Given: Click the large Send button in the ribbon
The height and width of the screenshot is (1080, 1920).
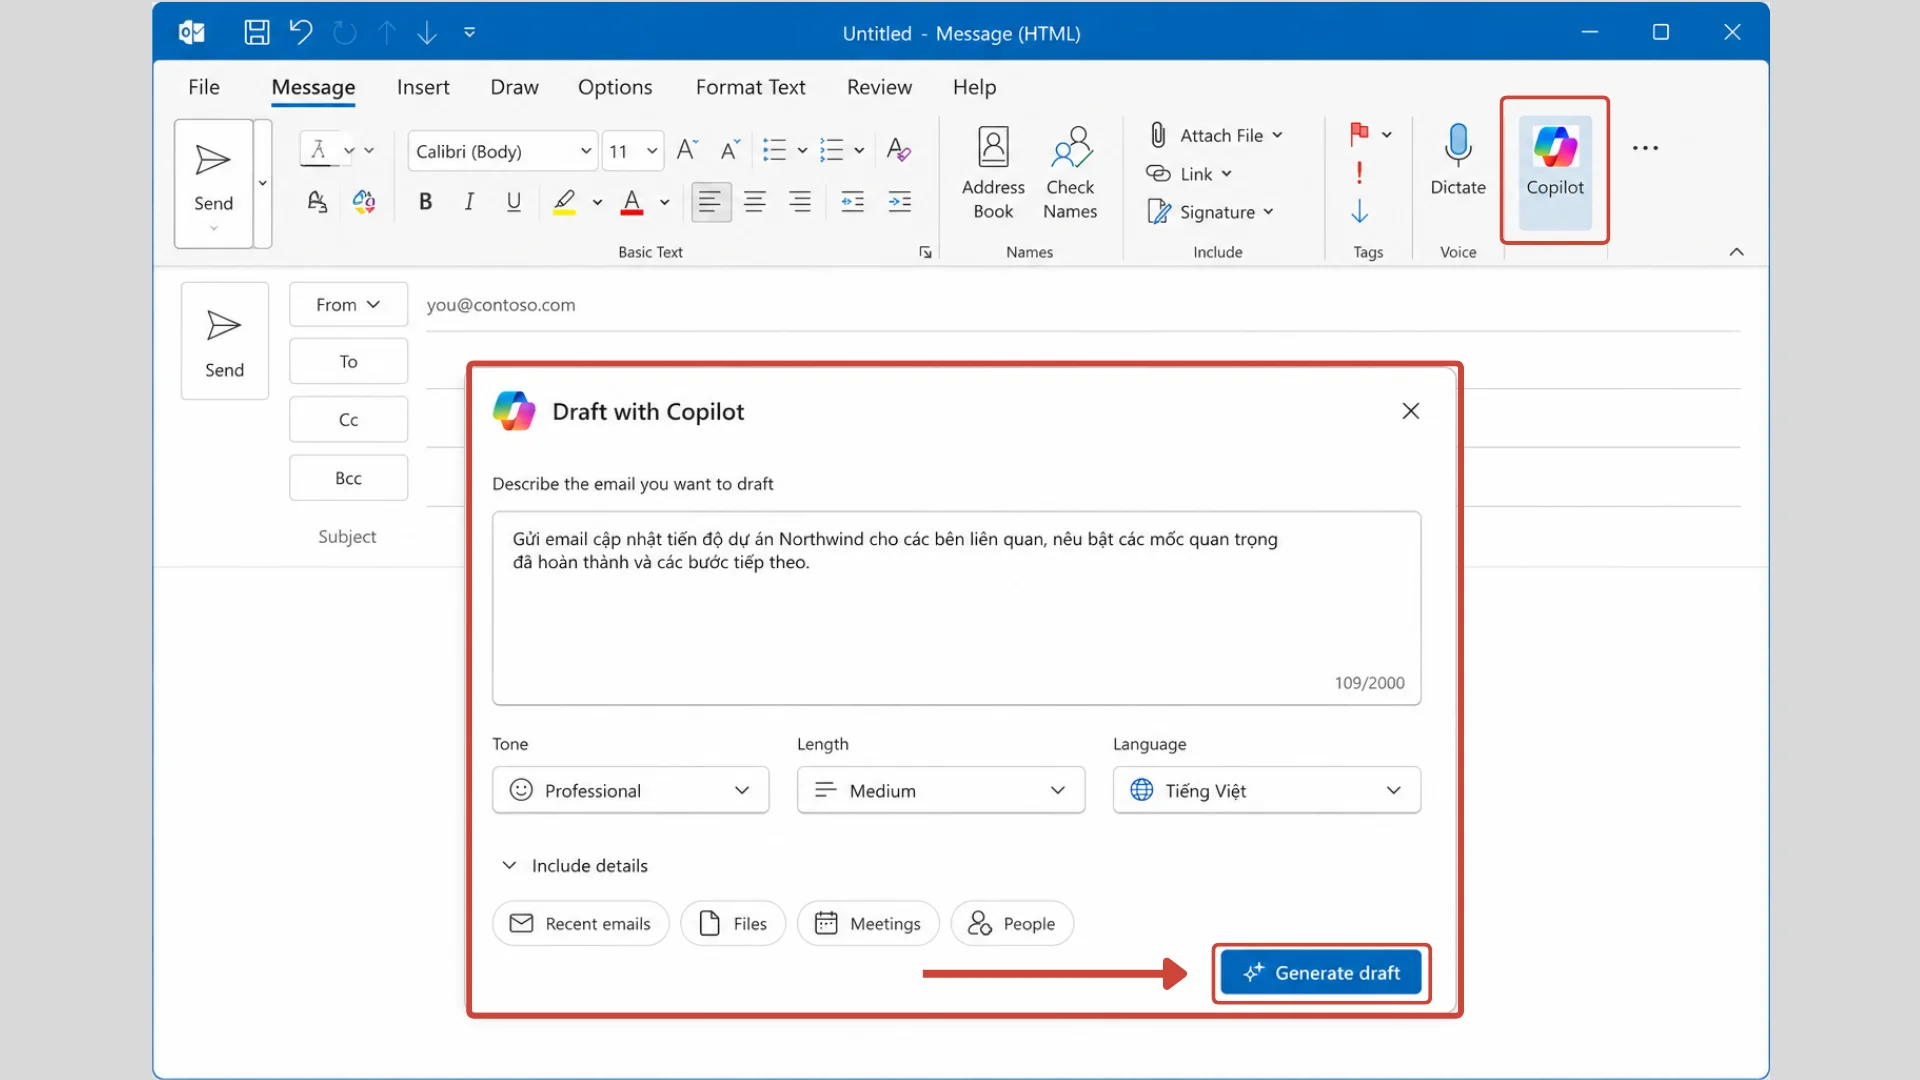Looking at the screenshot, I should coord(213,182).
